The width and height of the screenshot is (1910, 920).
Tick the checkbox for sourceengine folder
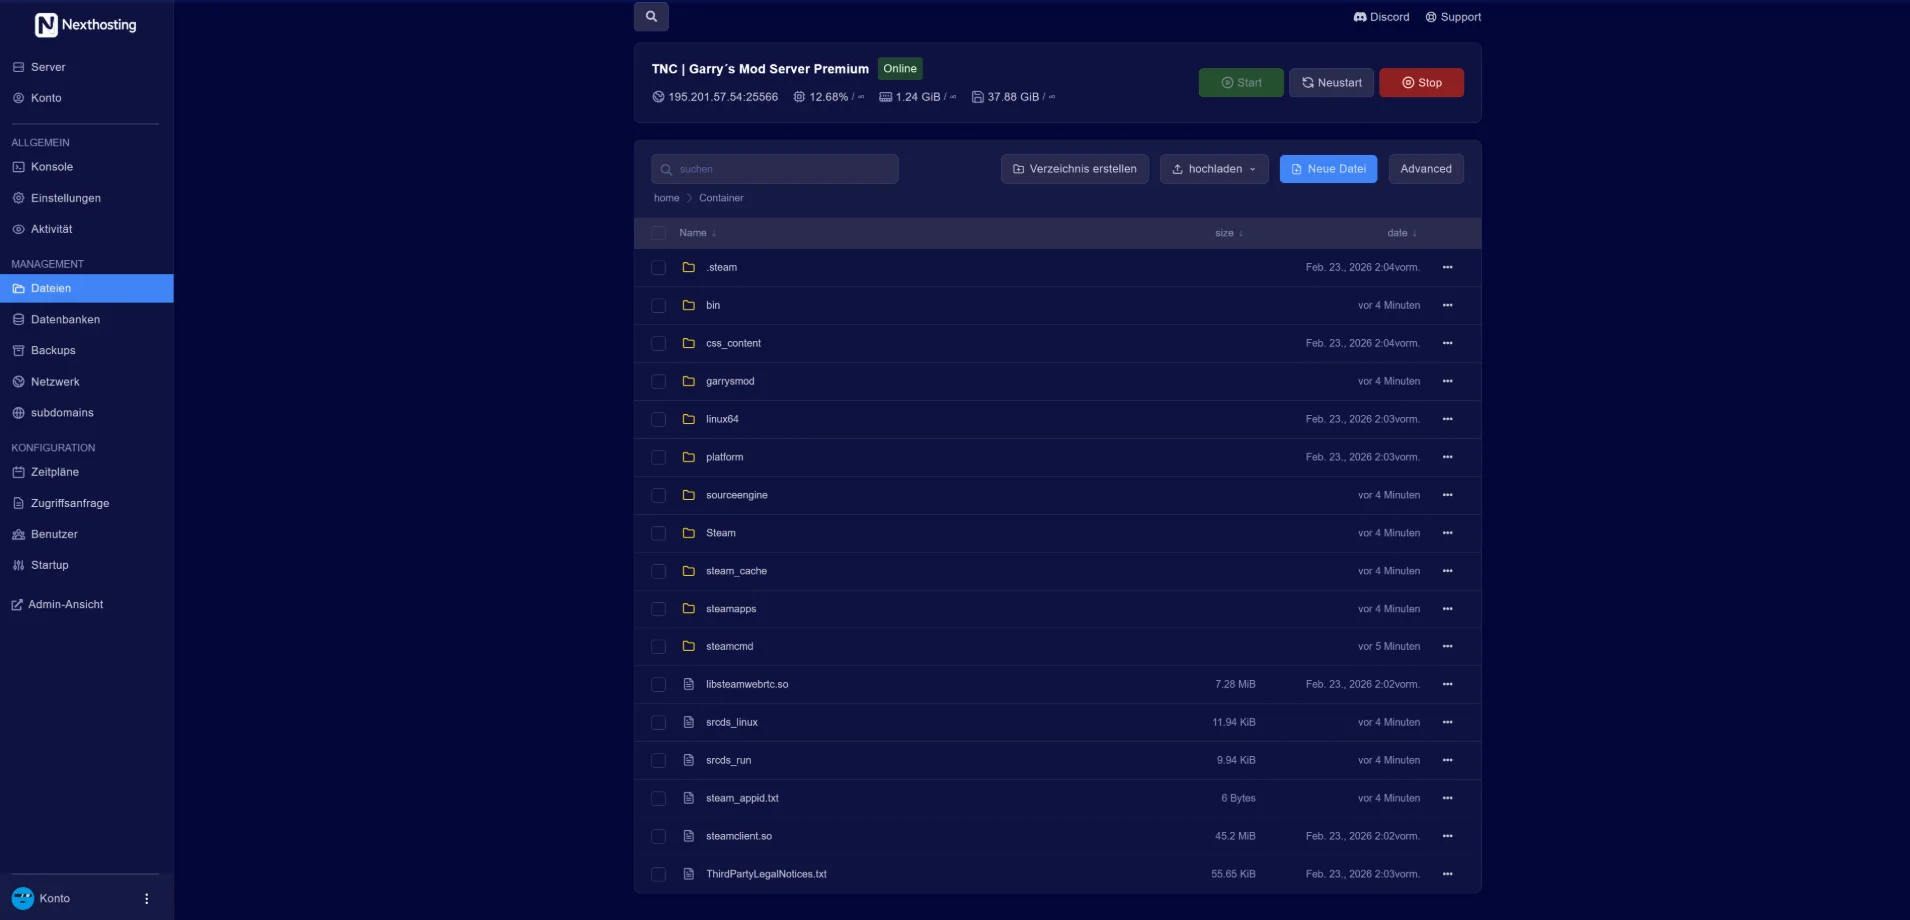click(658, 496)
